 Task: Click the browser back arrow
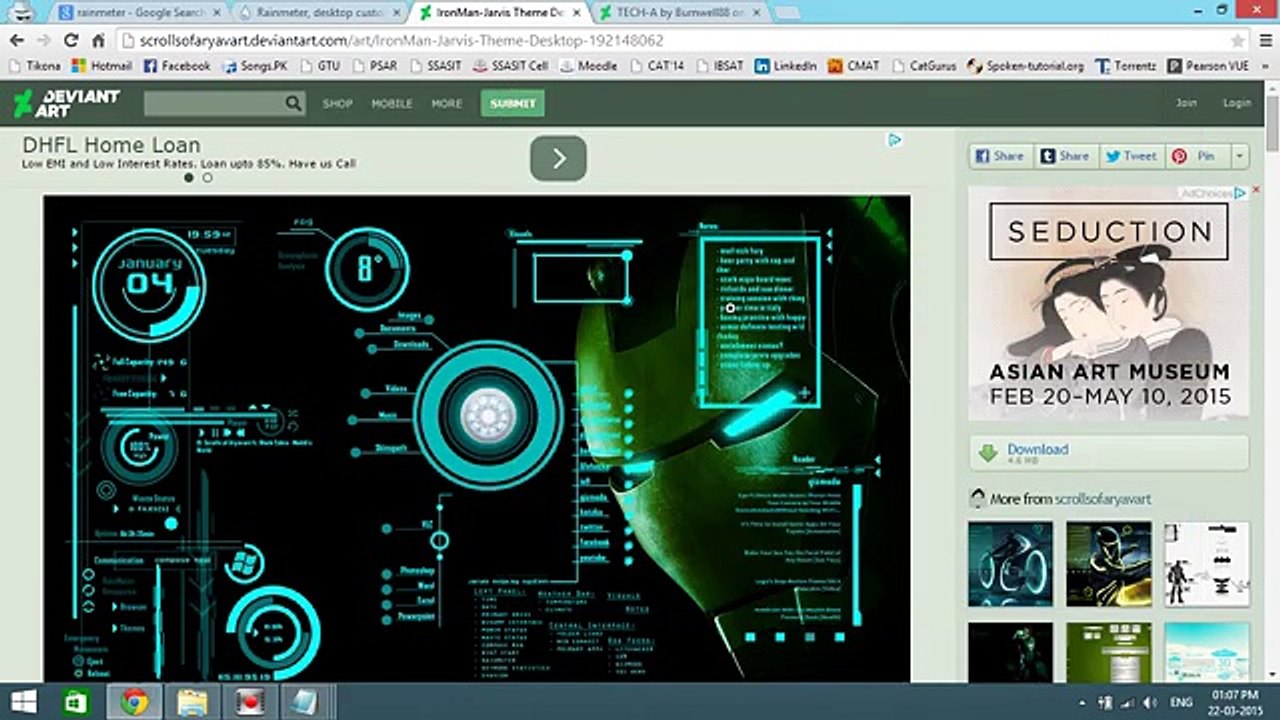tap(17, 41)
